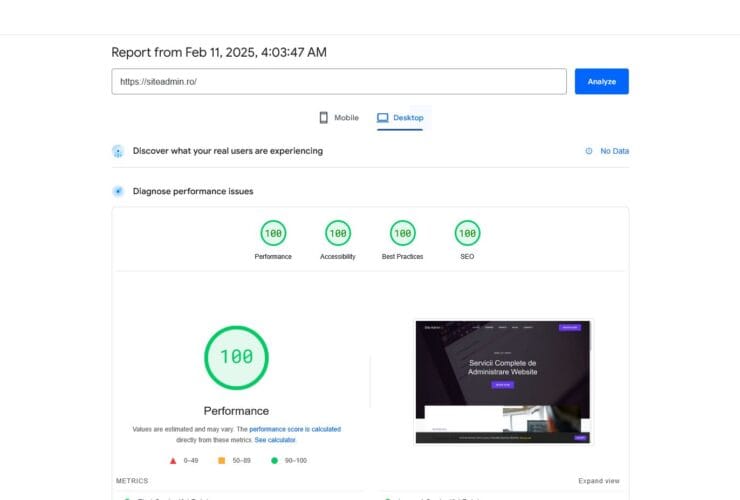
Task: Select the Desktop tab label
Action: [x=408, y=118]
